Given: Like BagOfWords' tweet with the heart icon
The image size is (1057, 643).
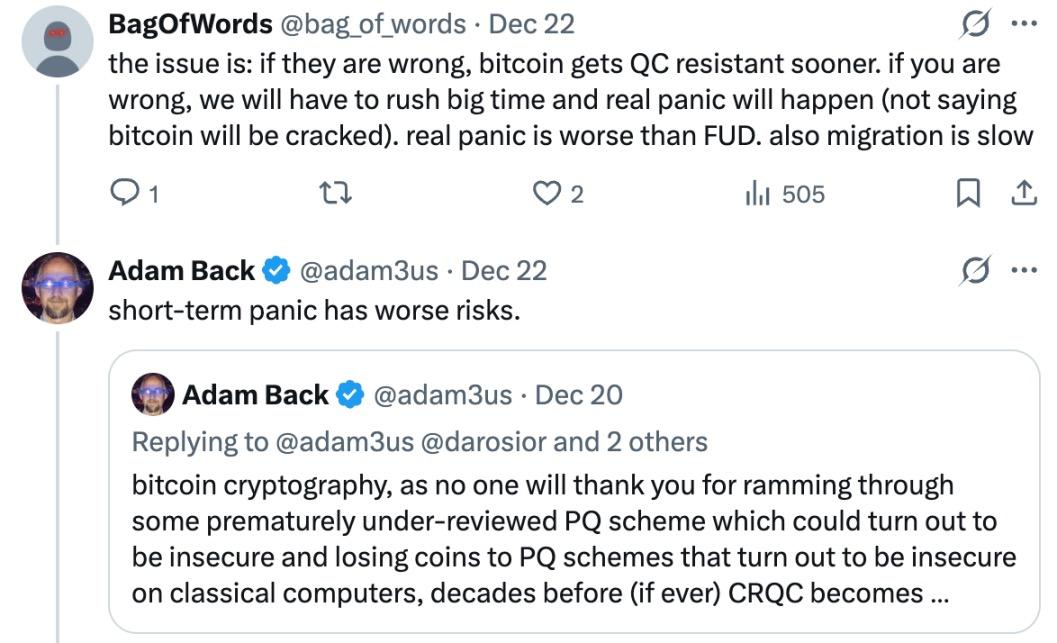Looking at the screenshot, I should click(x=546, y=194).
